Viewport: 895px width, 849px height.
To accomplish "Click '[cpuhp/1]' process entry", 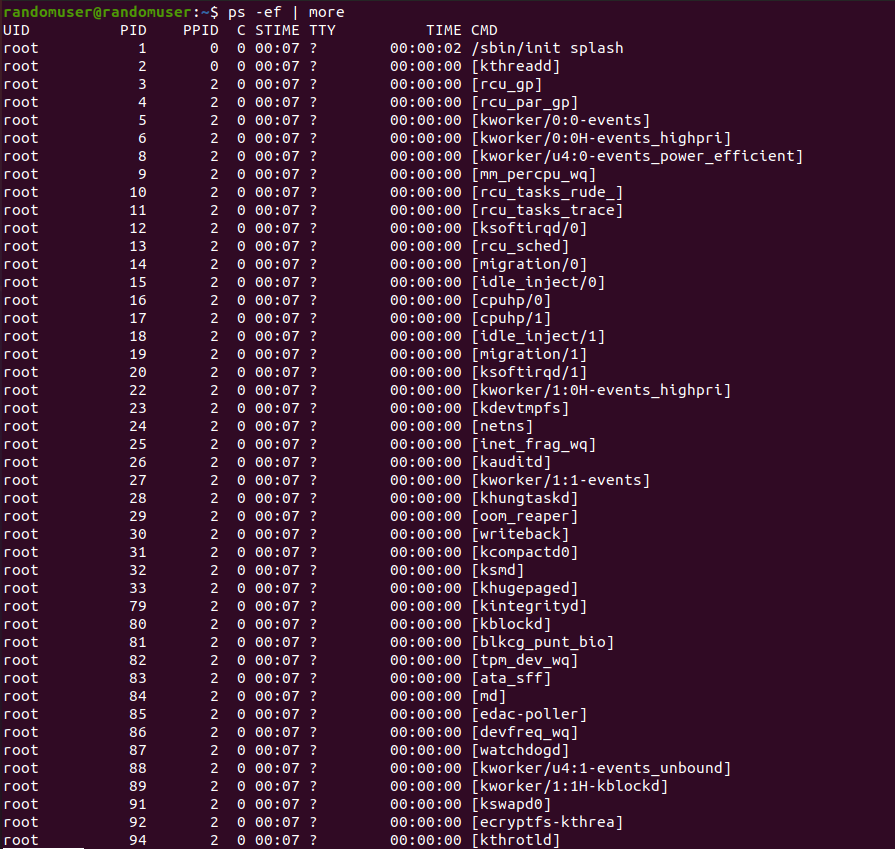I will 511,318.
